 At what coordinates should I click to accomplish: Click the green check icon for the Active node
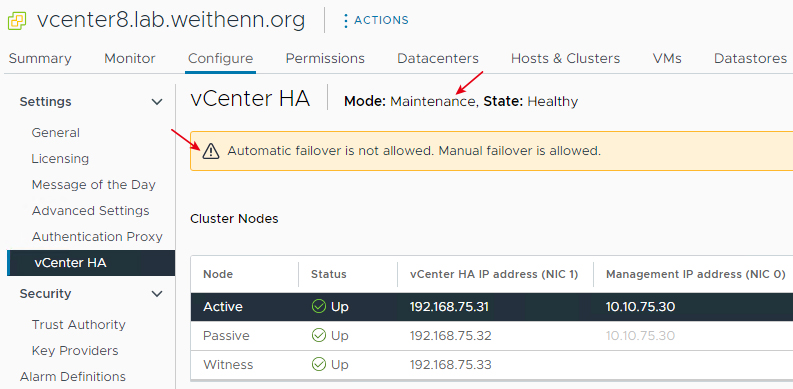[x=319, y=306]
